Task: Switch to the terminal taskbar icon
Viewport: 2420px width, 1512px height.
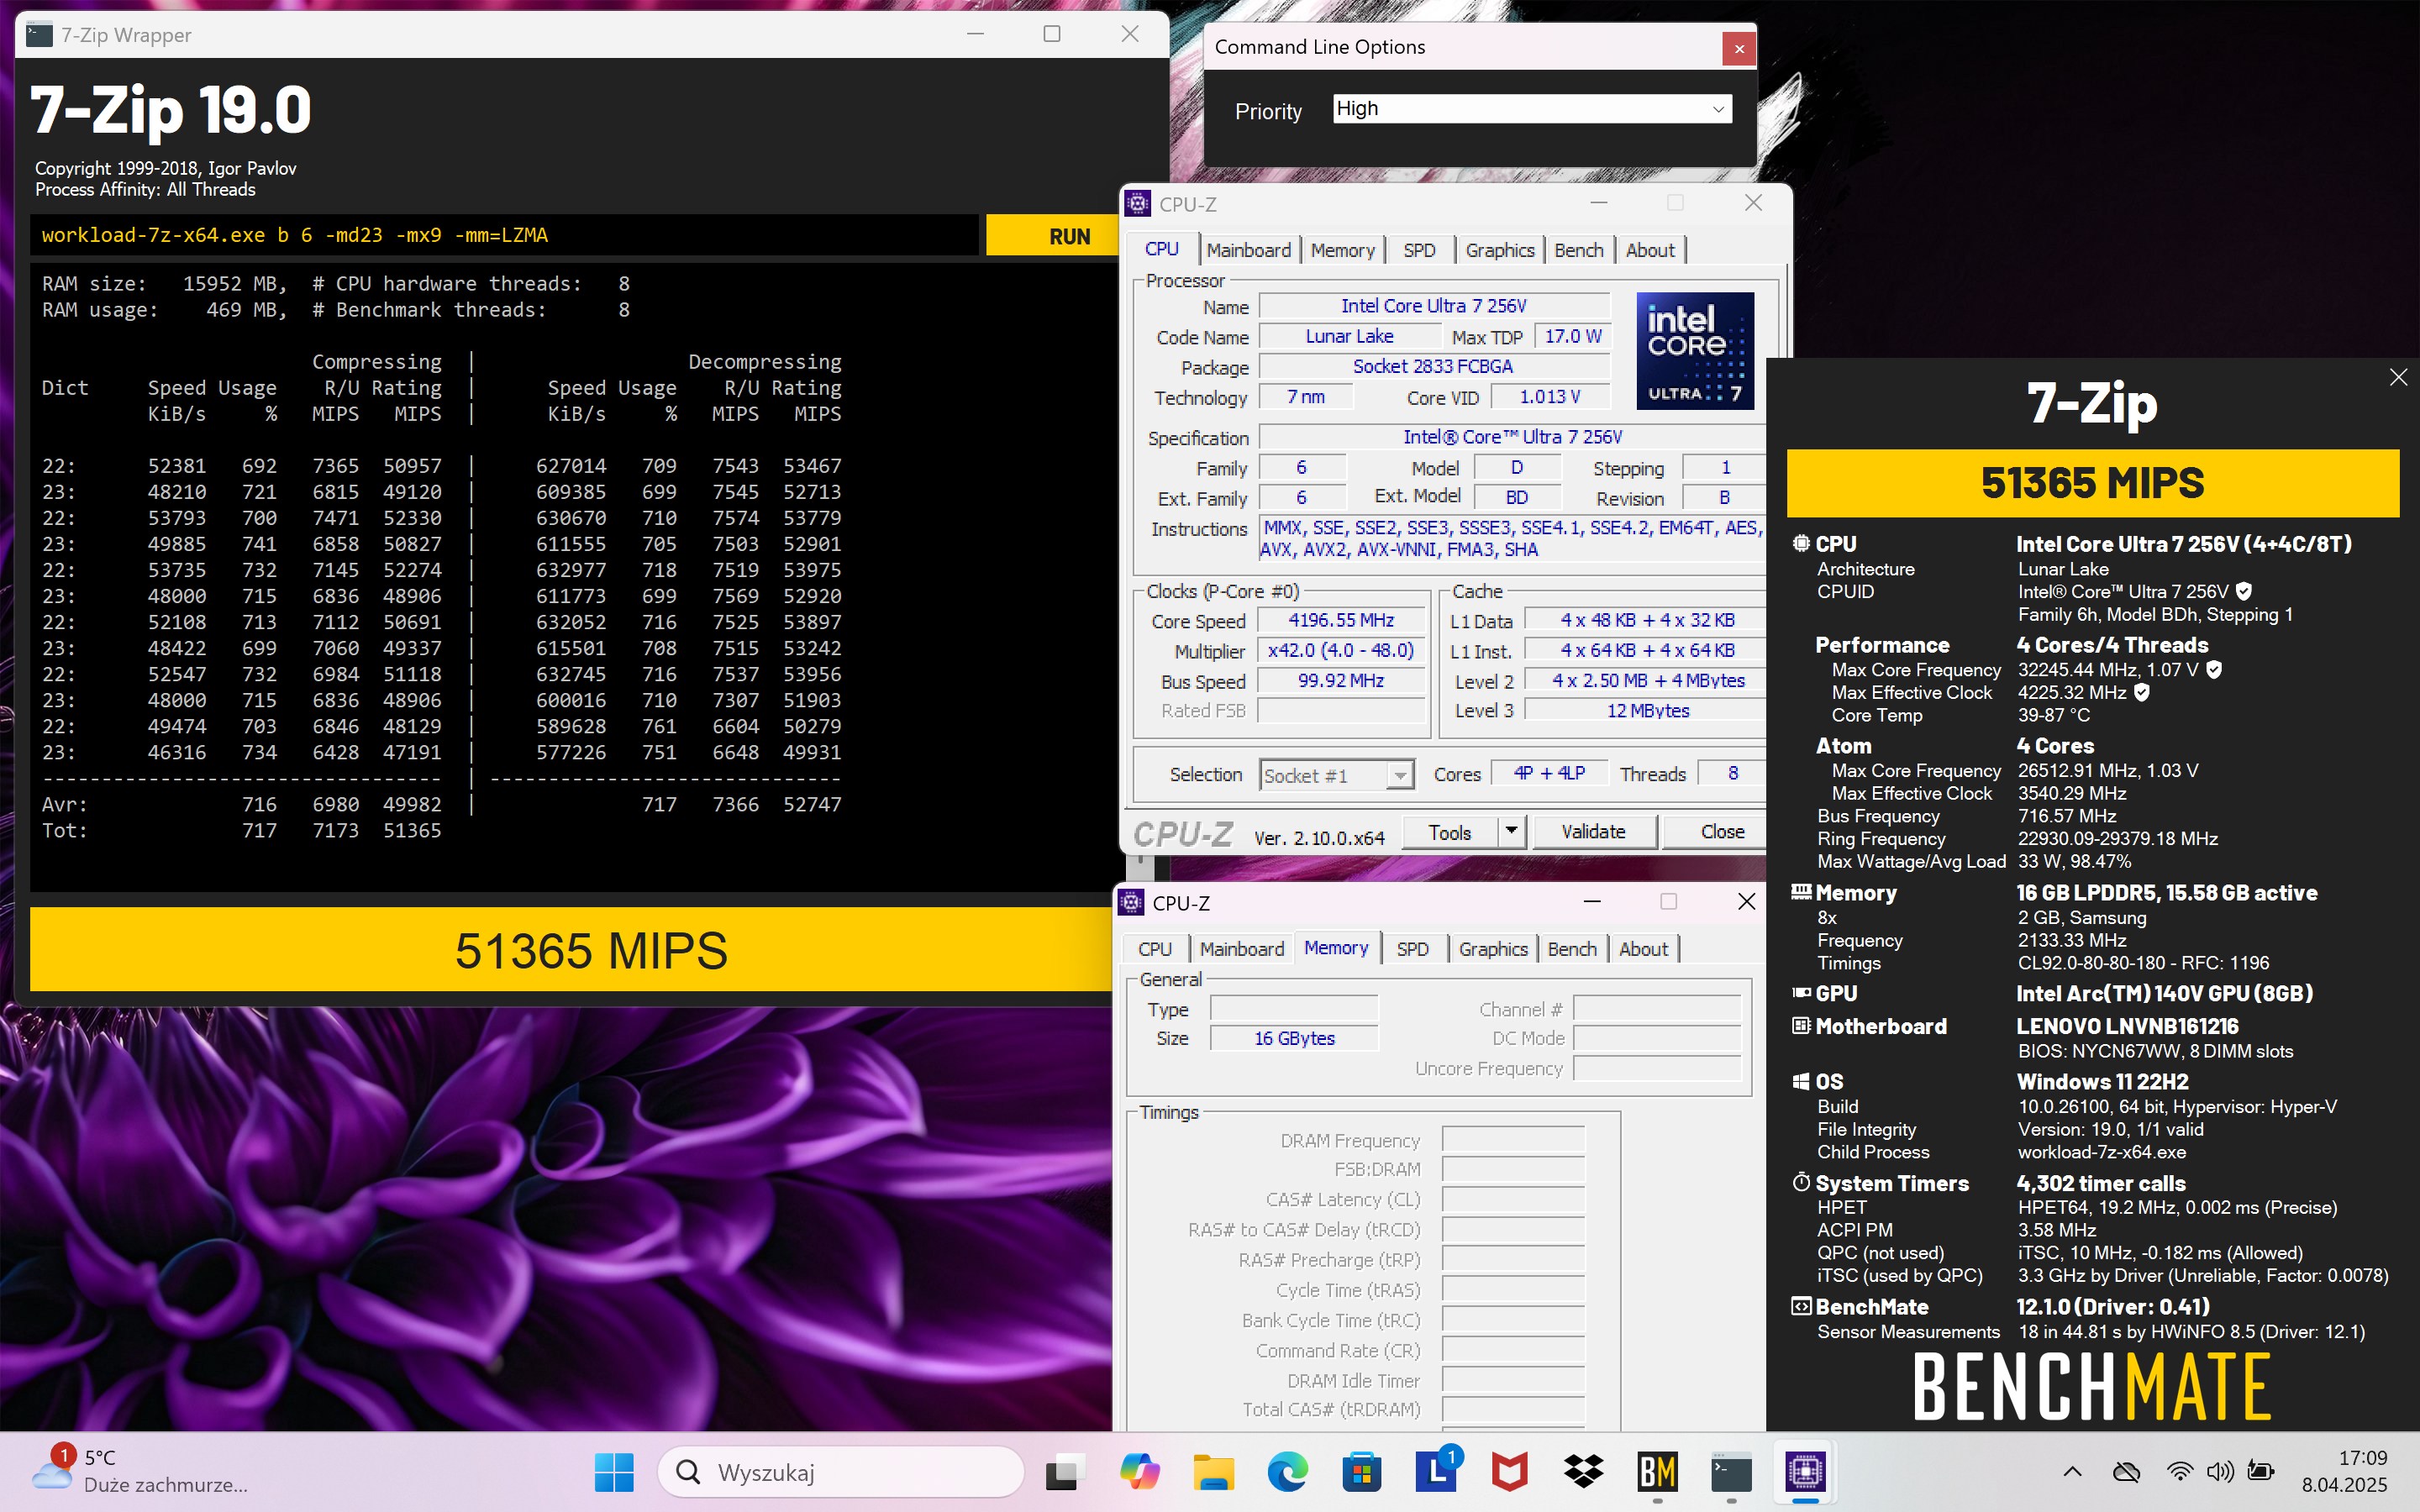Action: (1731, 1472)
